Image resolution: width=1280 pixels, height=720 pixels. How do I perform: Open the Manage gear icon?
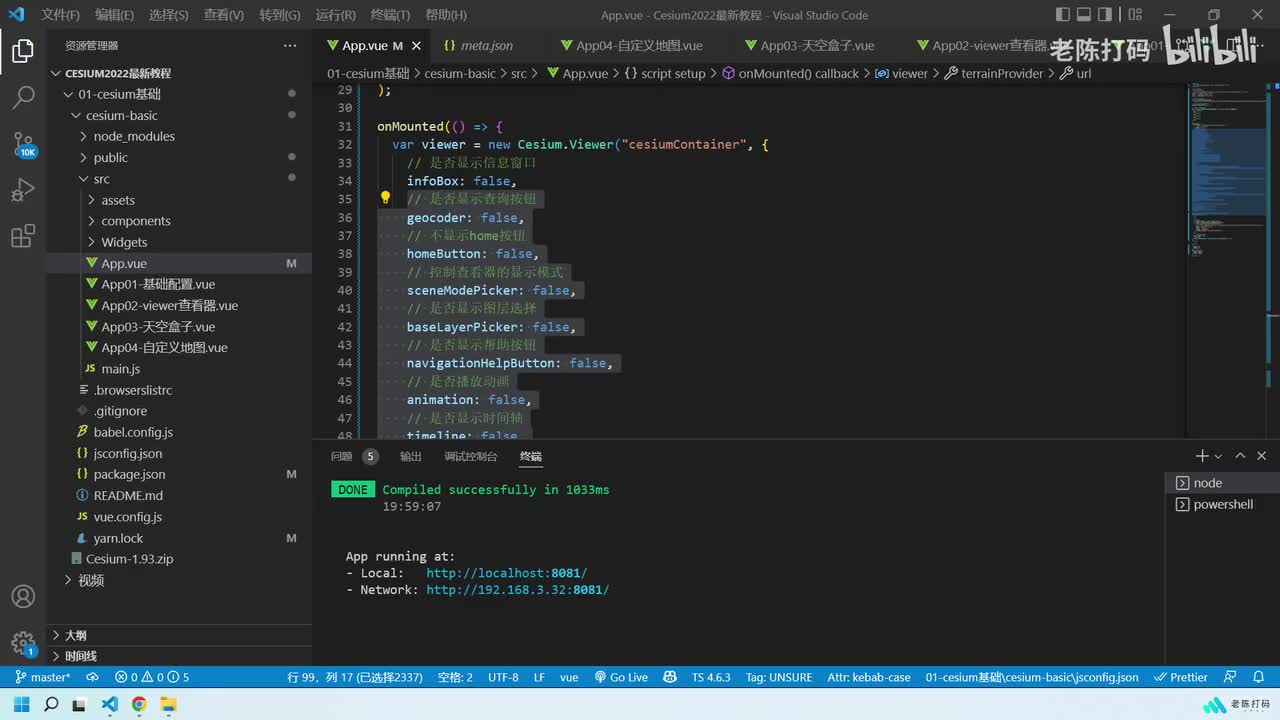[23, 642]
